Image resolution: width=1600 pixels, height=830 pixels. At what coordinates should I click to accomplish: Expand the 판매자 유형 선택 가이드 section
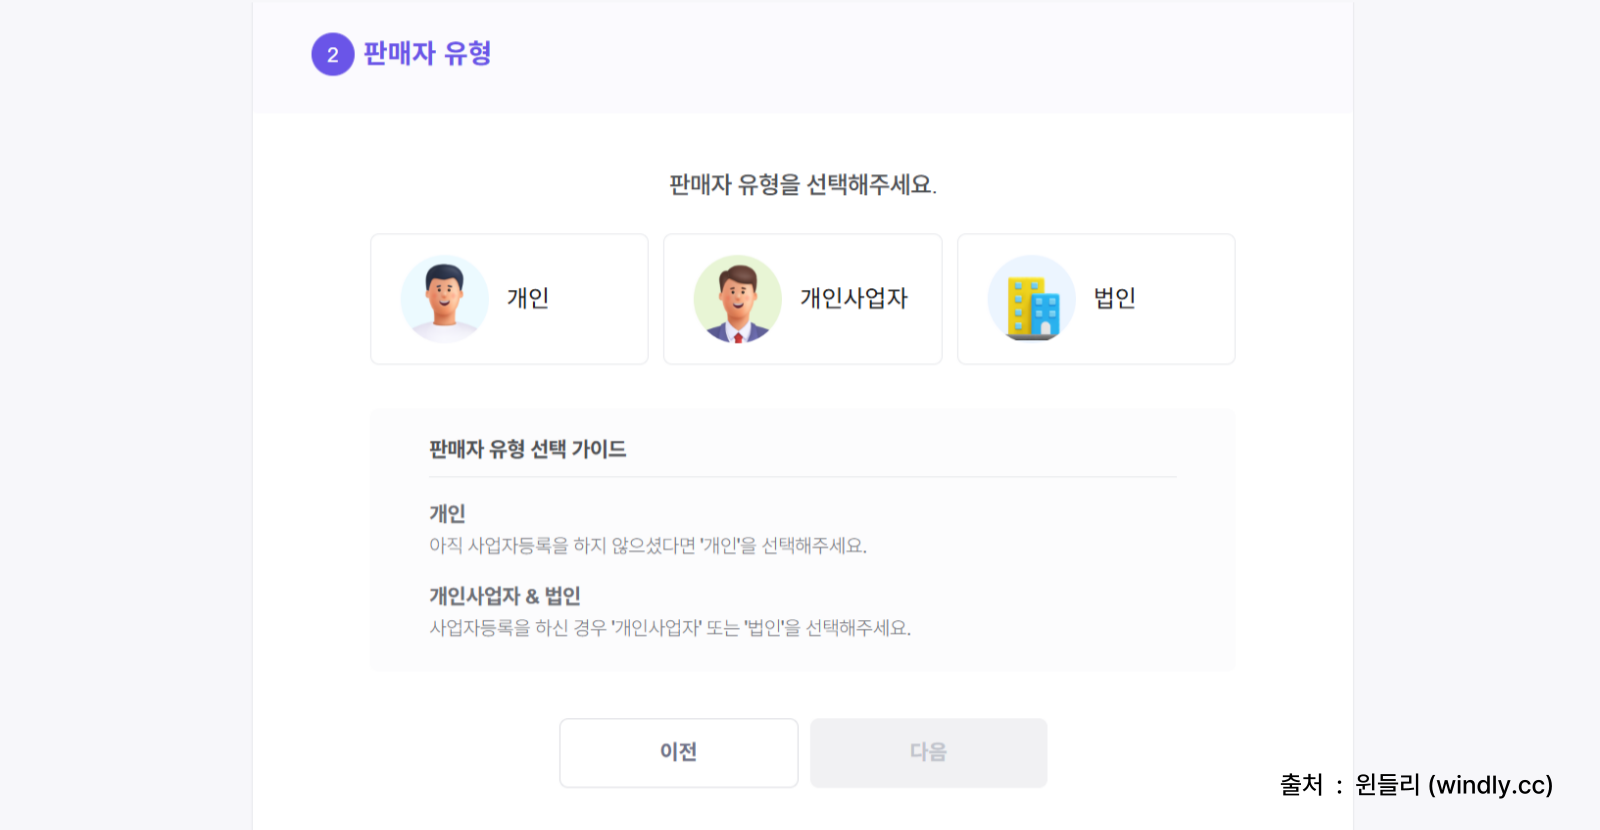527,449
